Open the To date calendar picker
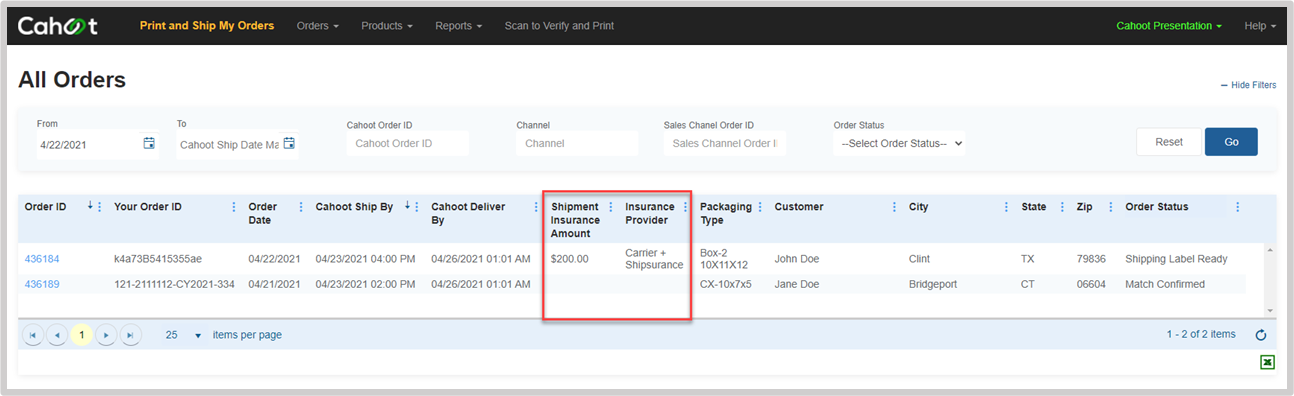Screen dimensions: 1294x396 [x=289, y=143]
